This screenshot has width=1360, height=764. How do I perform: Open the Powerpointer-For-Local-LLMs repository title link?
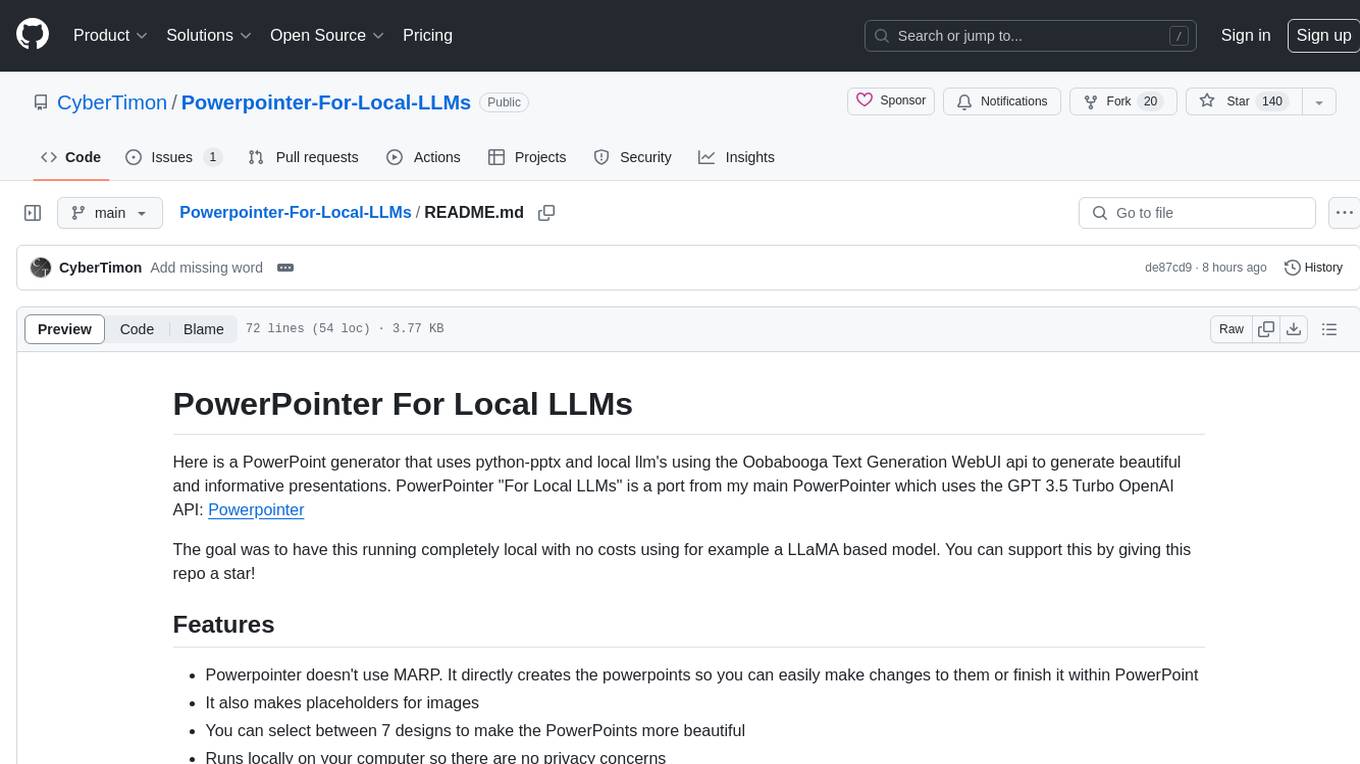(326, 102)
